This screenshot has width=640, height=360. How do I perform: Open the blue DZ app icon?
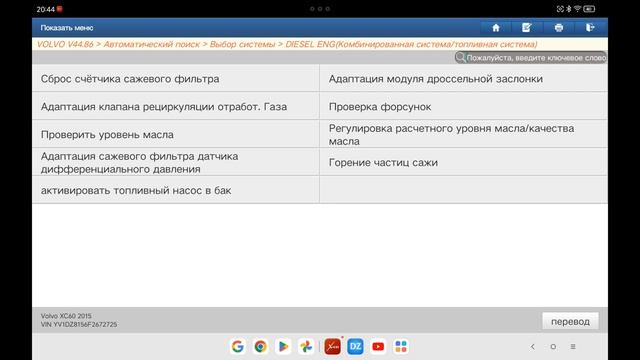(x=355, y=347)
